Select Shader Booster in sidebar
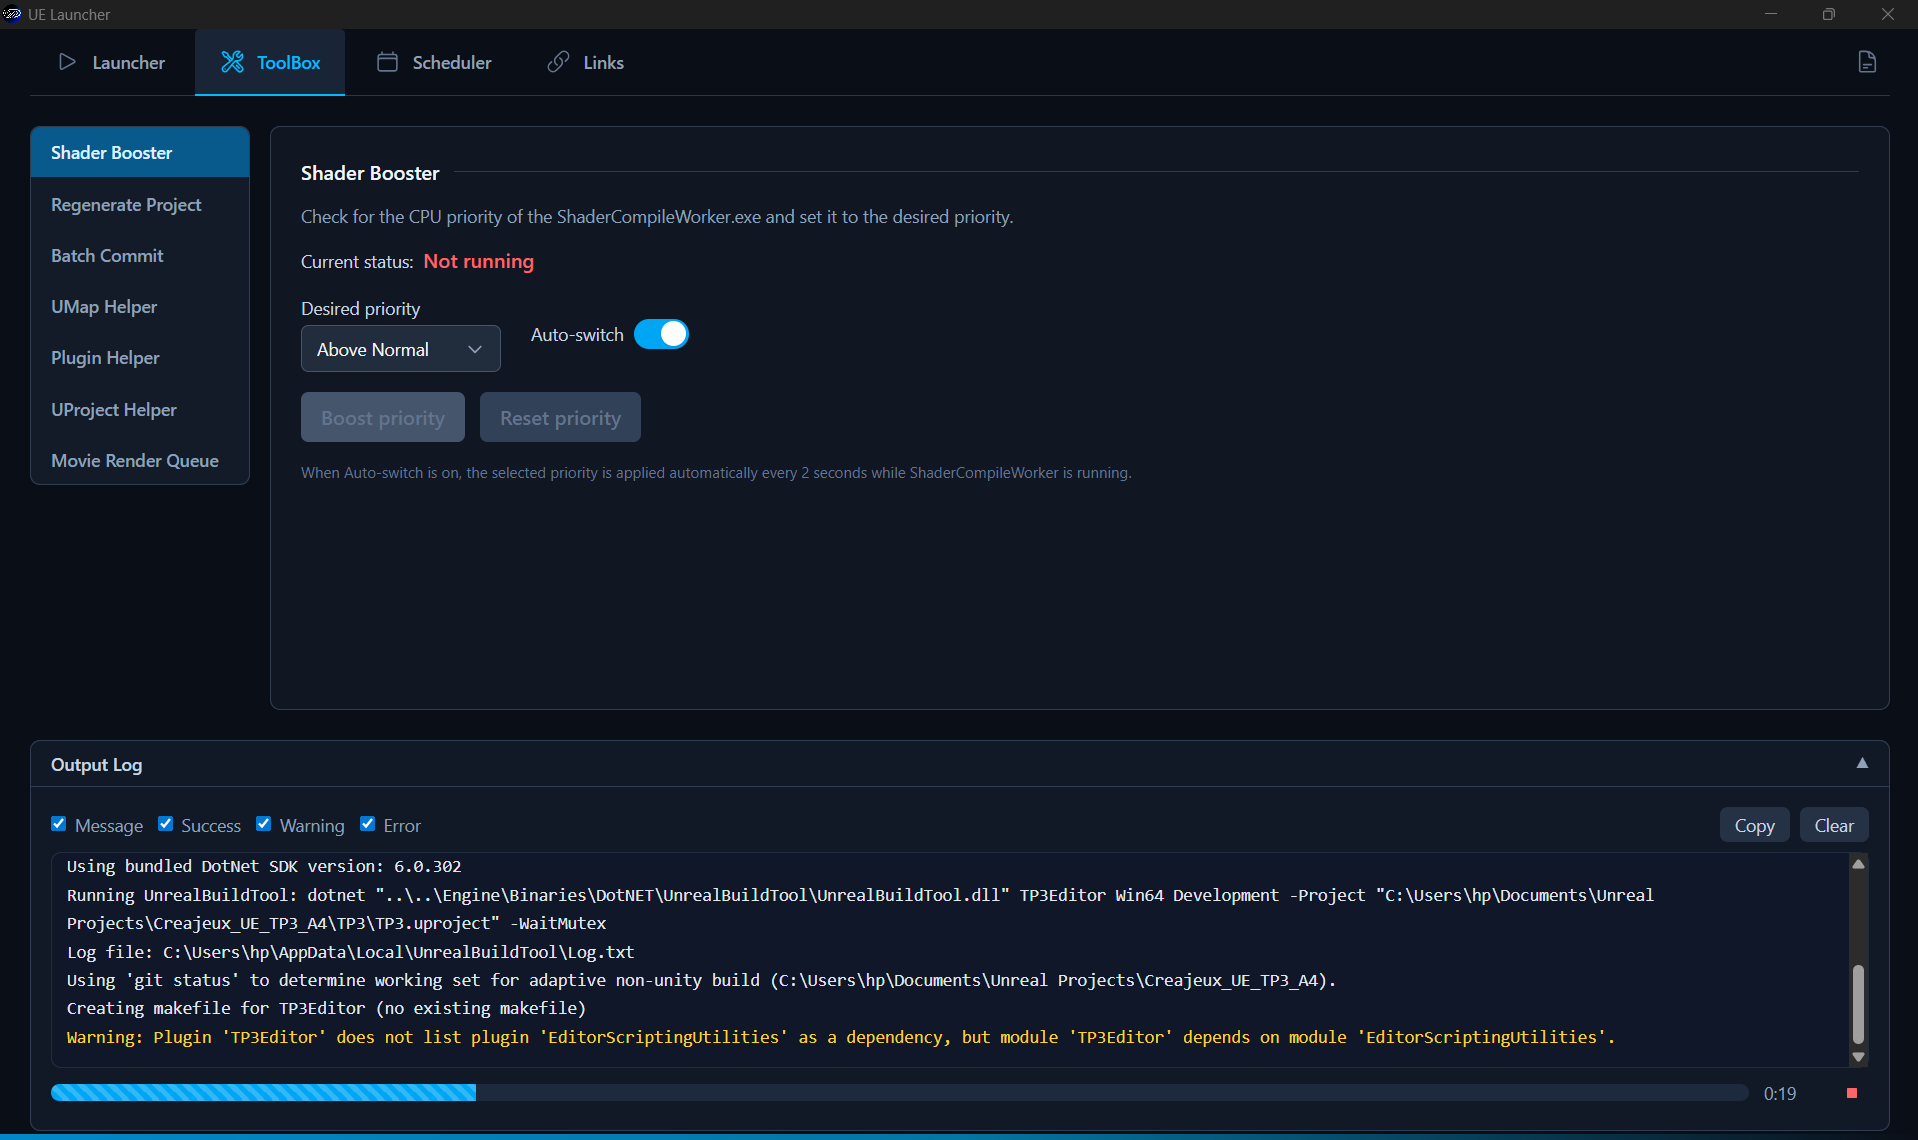 pyautogui.click(x=140, y=152)
